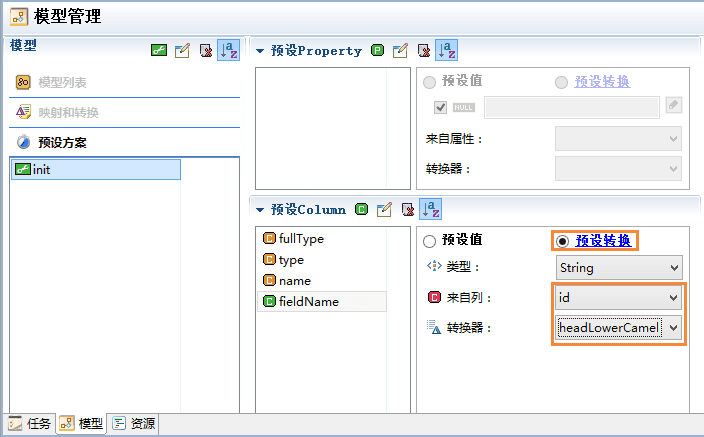Collapse the 预设Property section
704x437 pixels.
tap(260, 51)
